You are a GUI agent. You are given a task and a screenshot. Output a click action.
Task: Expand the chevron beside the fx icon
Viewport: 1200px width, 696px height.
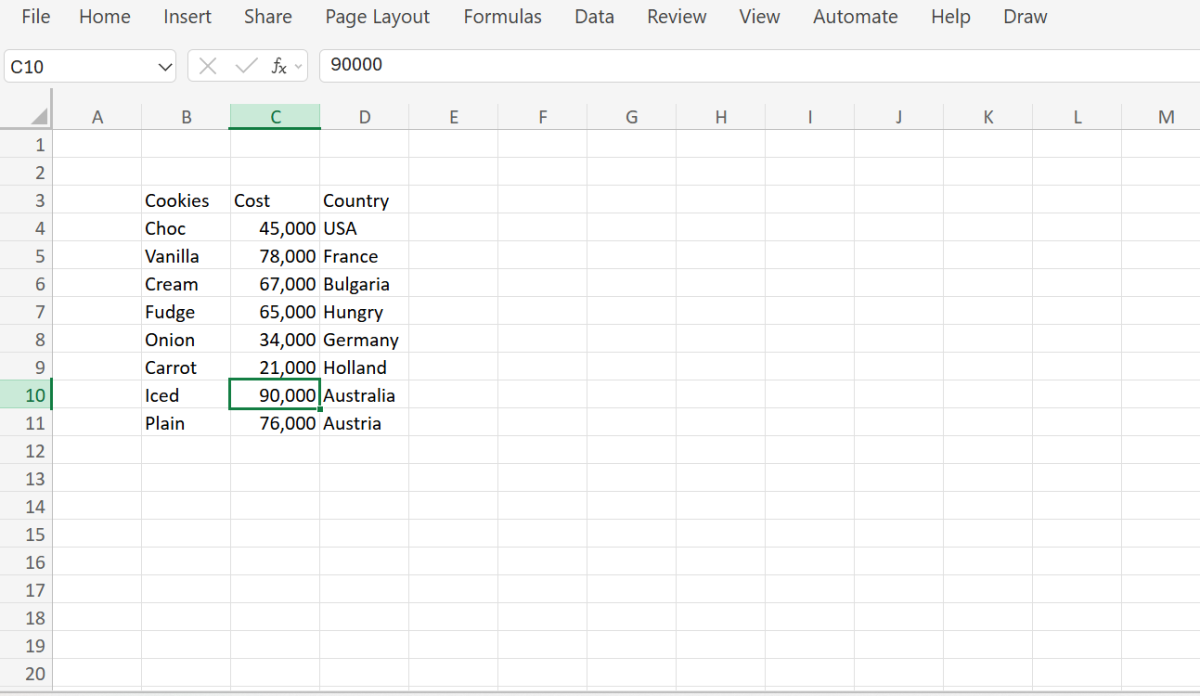click(298, 66)
